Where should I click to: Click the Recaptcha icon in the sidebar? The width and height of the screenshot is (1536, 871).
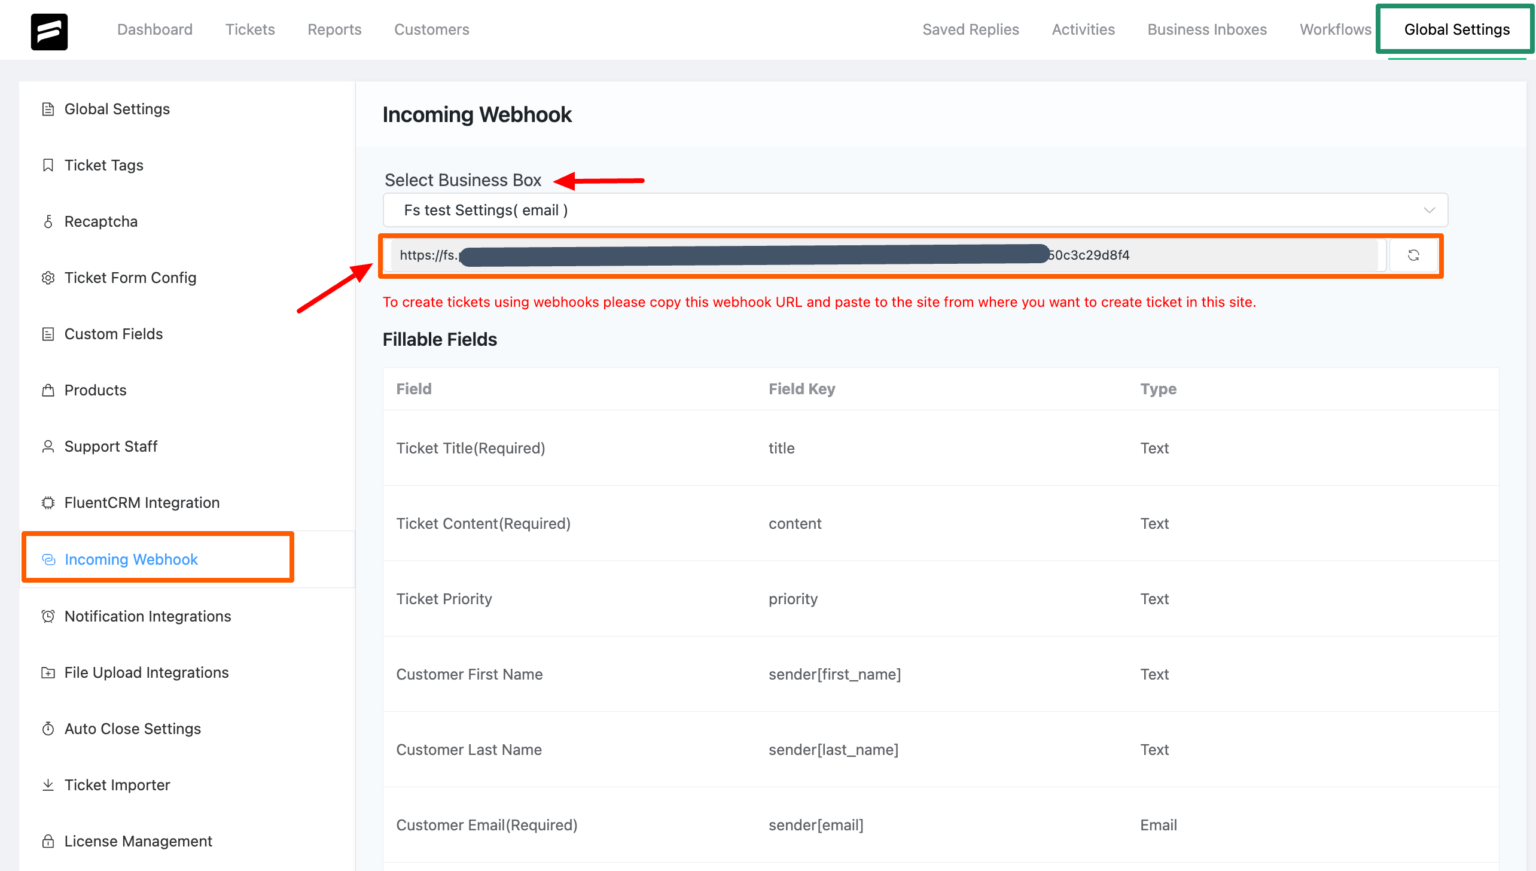pos(48,221)
